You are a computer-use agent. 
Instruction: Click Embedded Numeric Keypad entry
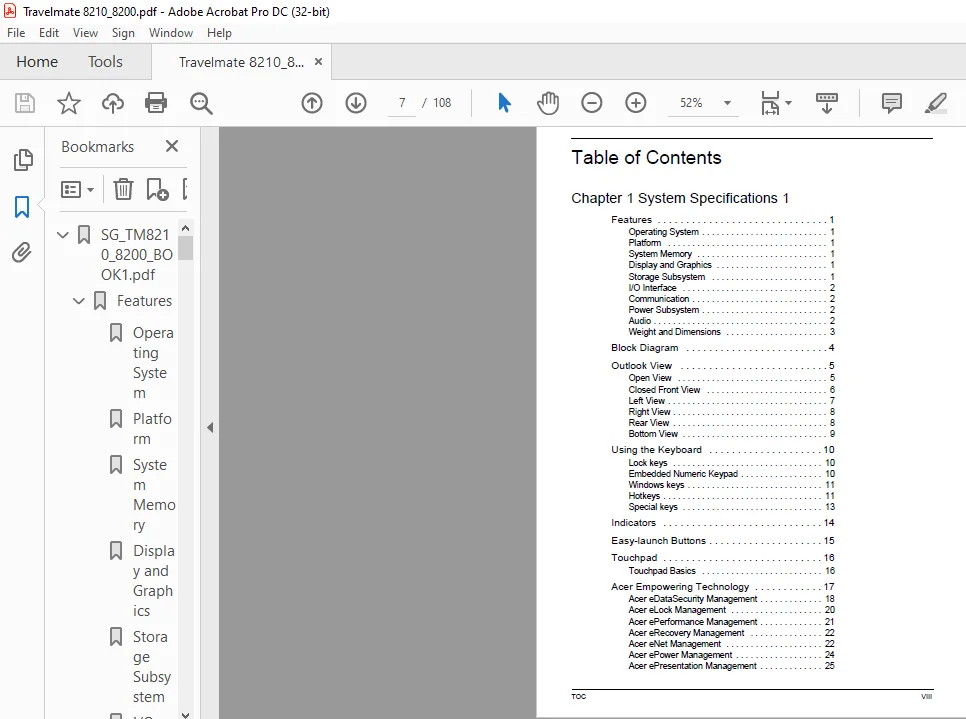[731, 474]
